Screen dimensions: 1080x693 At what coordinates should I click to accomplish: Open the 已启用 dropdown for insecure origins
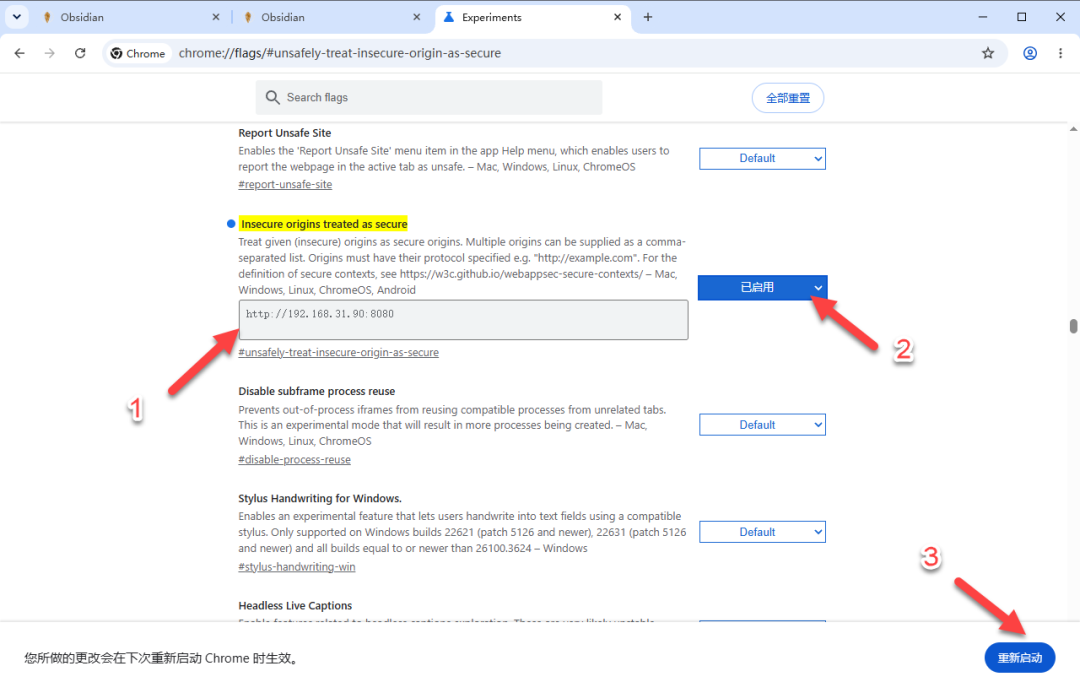762,287
